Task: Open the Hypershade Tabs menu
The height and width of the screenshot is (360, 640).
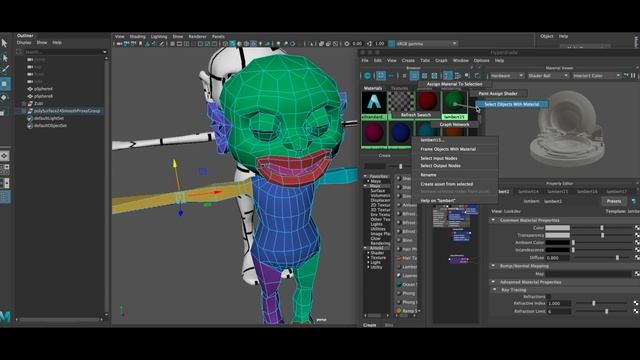Action: tap(425, 60)
